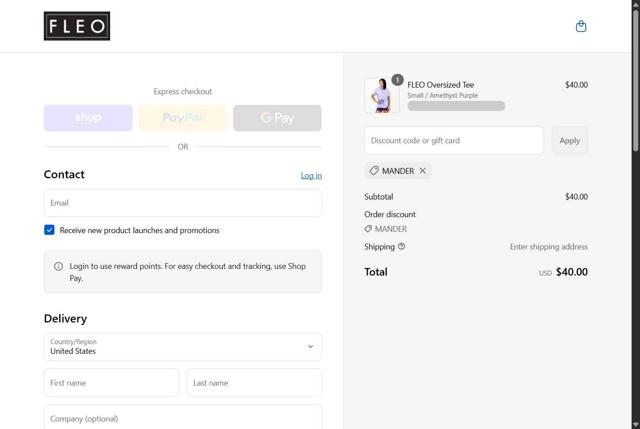Focus the First name field
Image resolution: width=640 pixels, height=429 pixels.
[x=111, y=383]
